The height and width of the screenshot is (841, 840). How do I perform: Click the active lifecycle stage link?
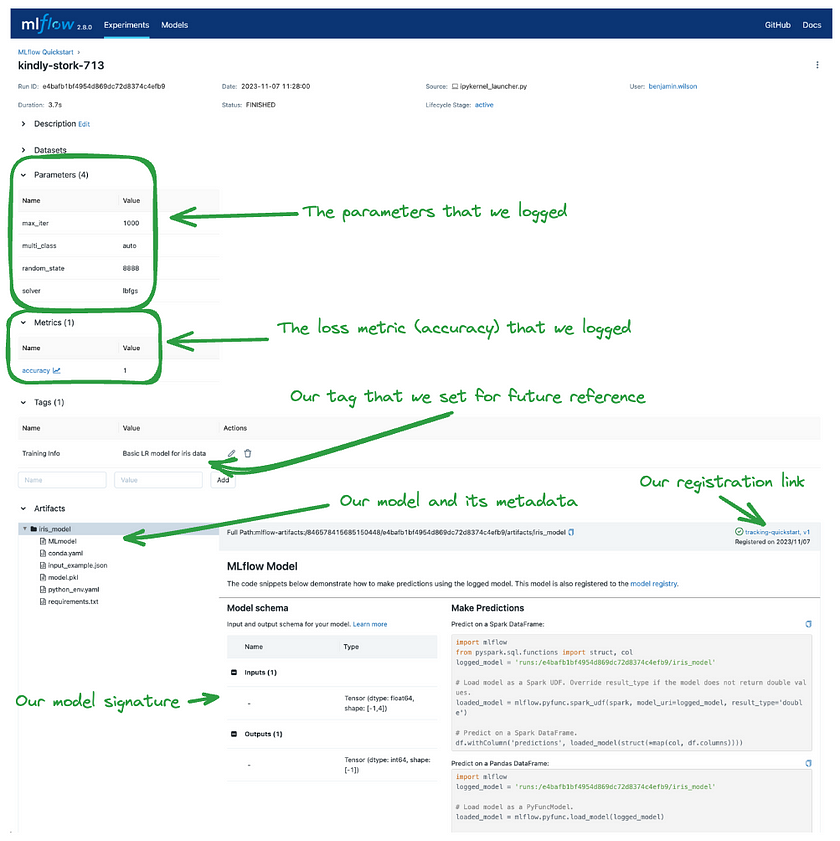pyautogui.click(x=484, y=105)
